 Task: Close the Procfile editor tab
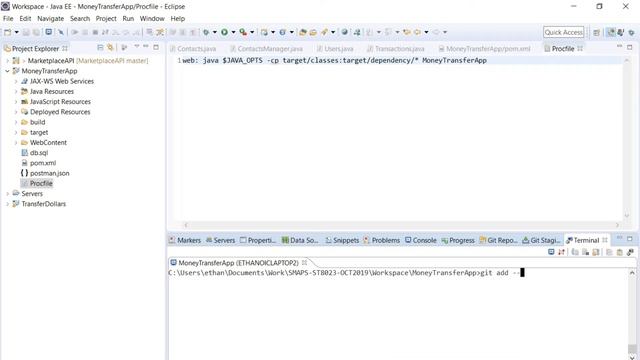pos(580,49)
